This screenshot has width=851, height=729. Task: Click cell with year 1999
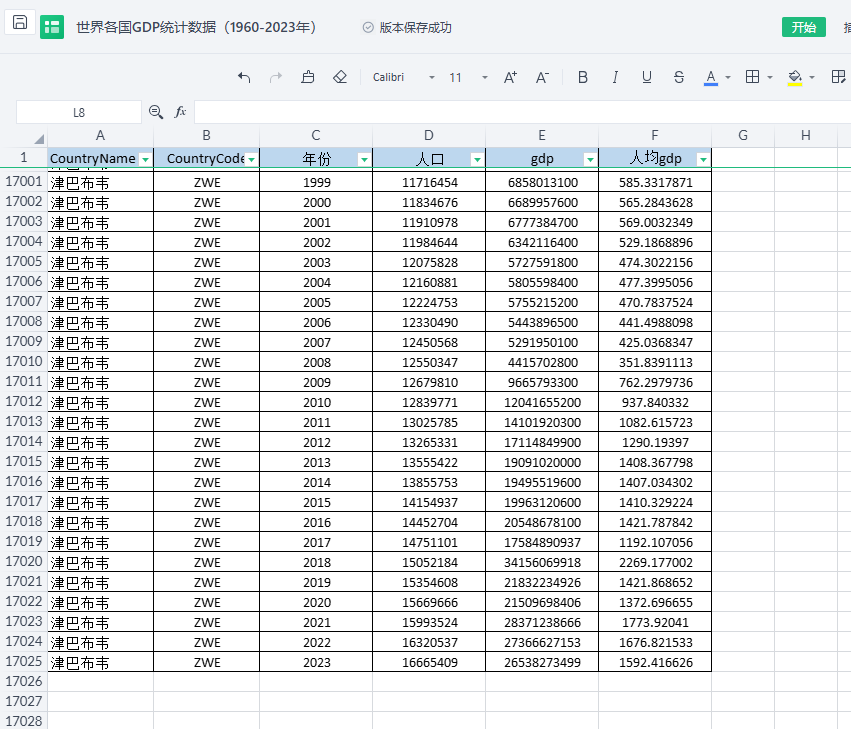coord(316,182)
